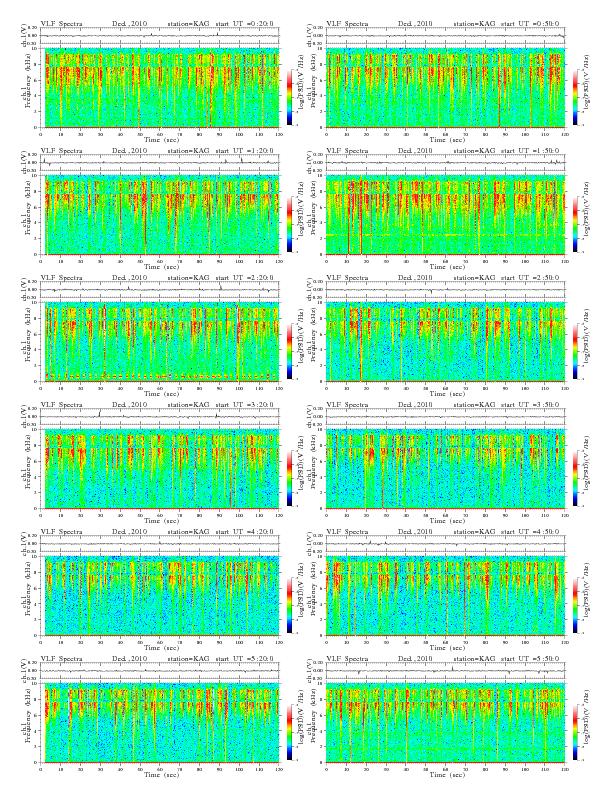Click the spectrogram for start UT 3:50:0
The height and width of the screenshot is (792, 612).
446,469
